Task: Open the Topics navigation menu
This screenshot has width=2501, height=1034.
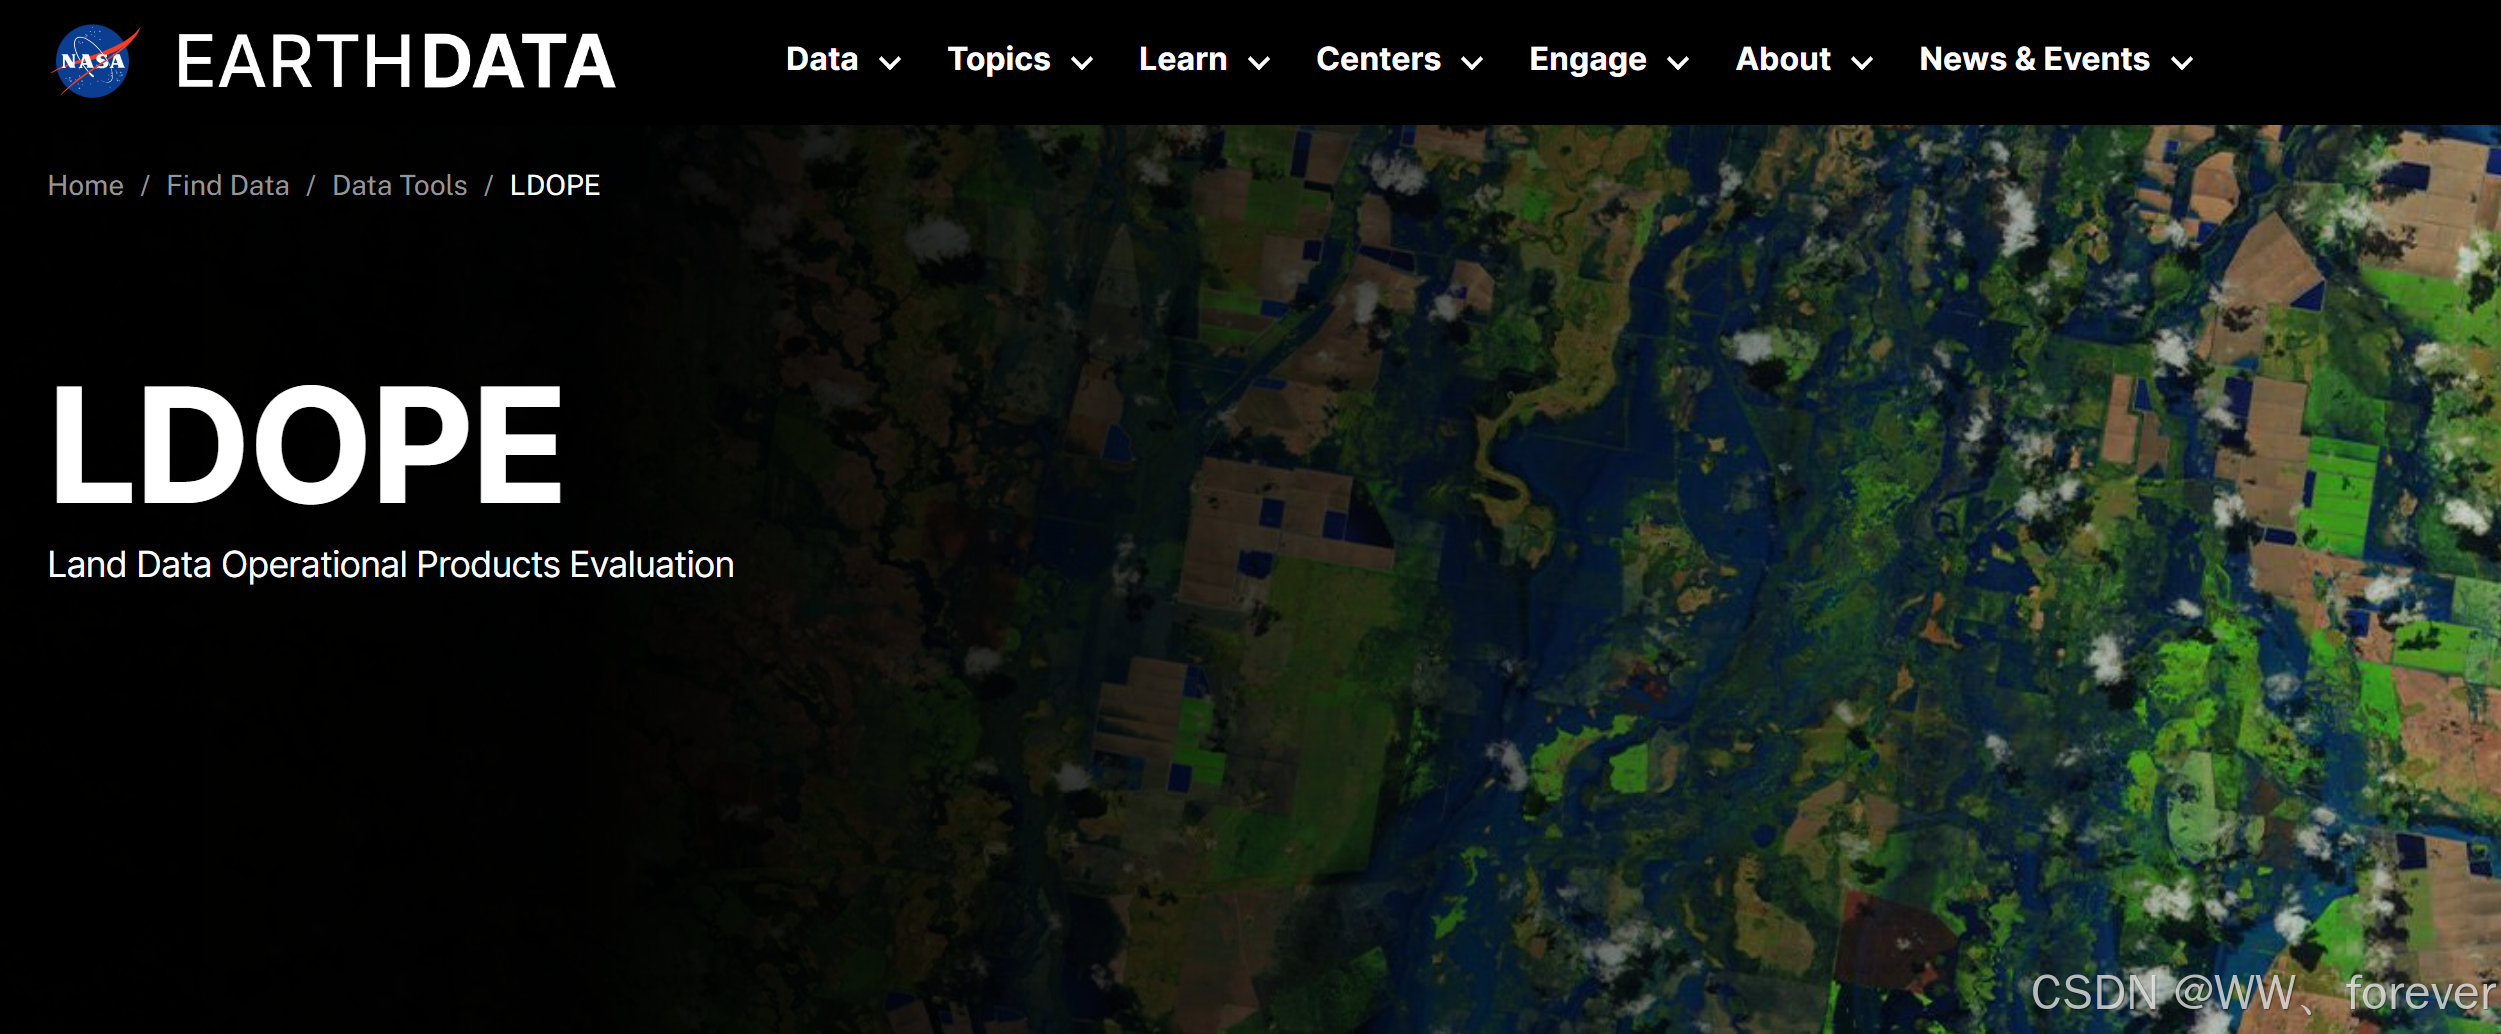Action: (999, 60)
